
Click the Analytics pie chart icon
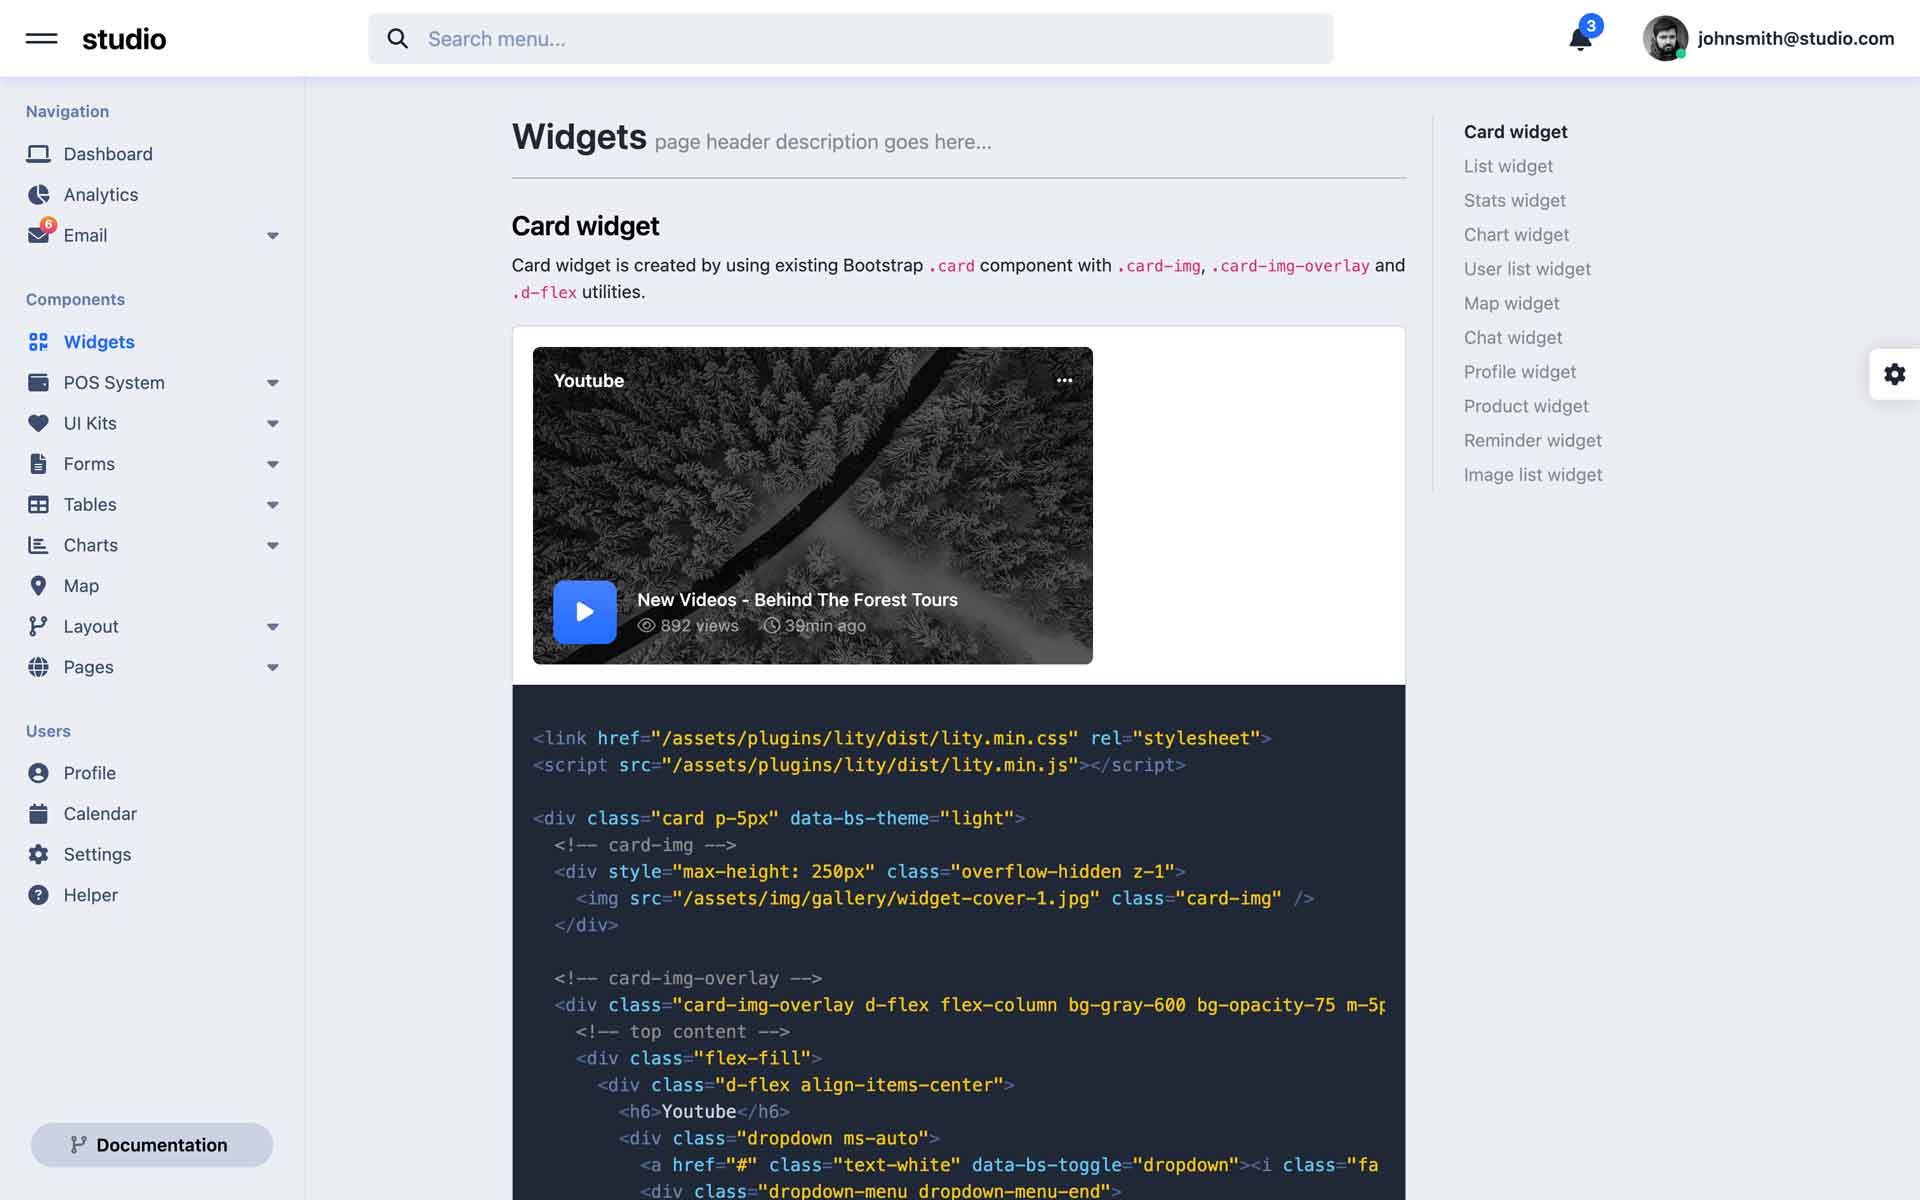tap(38, 195)
